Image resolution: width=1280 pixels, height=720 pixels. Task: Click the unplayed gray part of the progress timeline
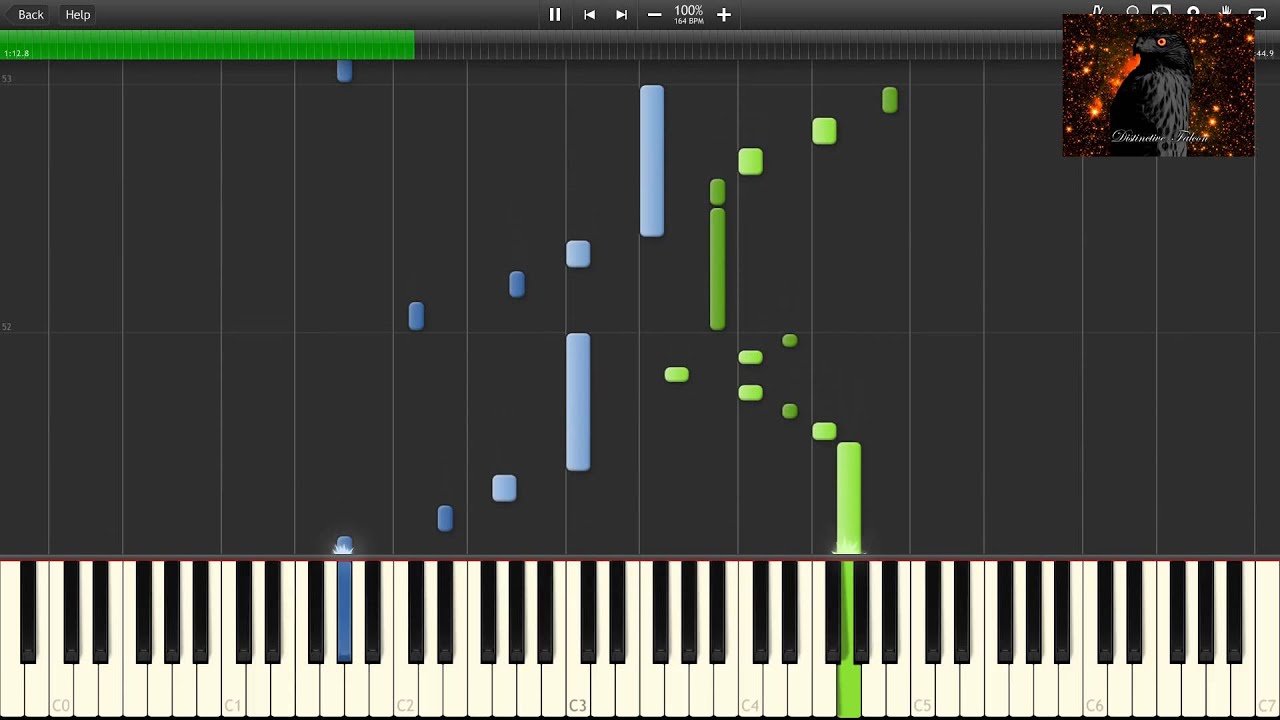[738, 45]
